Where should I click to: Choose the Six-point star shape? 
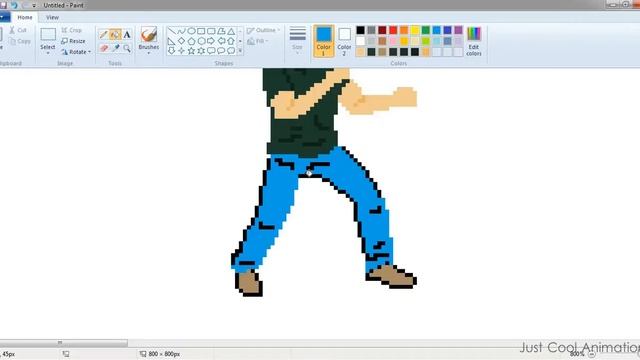[x=201, y=51]
